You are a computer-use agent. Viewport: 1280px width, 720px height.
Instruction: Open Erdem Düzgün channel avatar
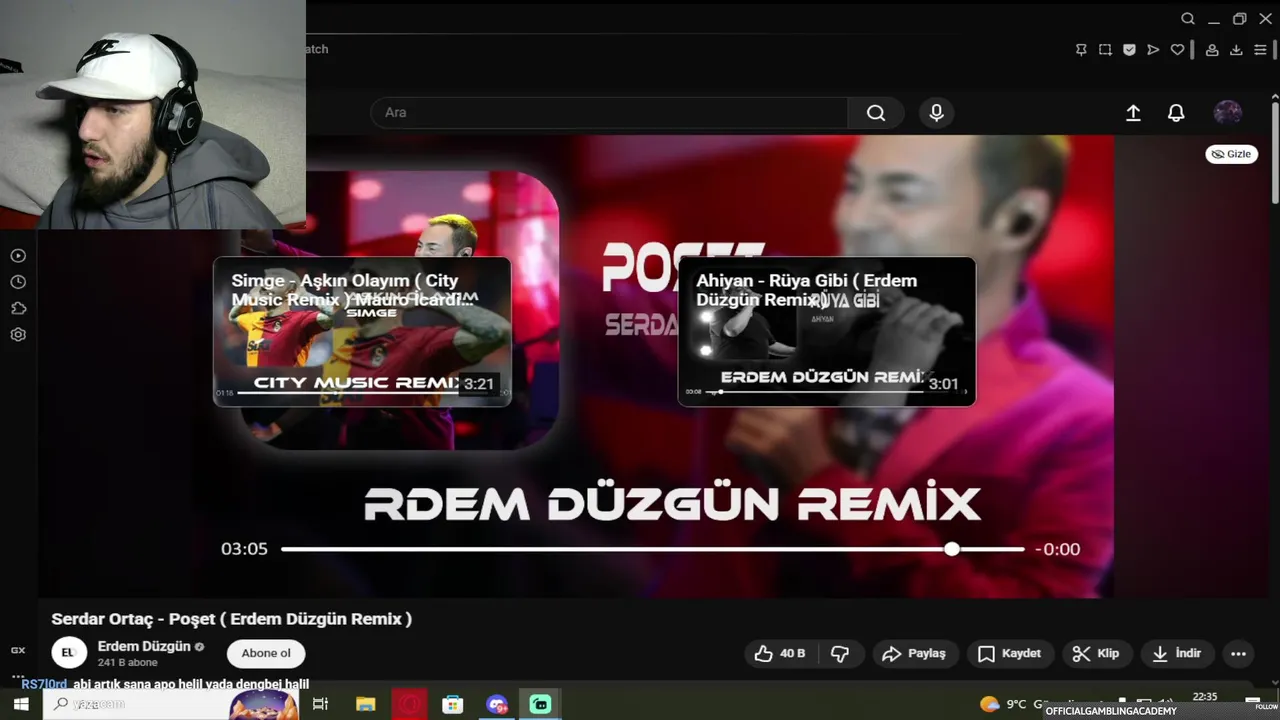(69, 652)
